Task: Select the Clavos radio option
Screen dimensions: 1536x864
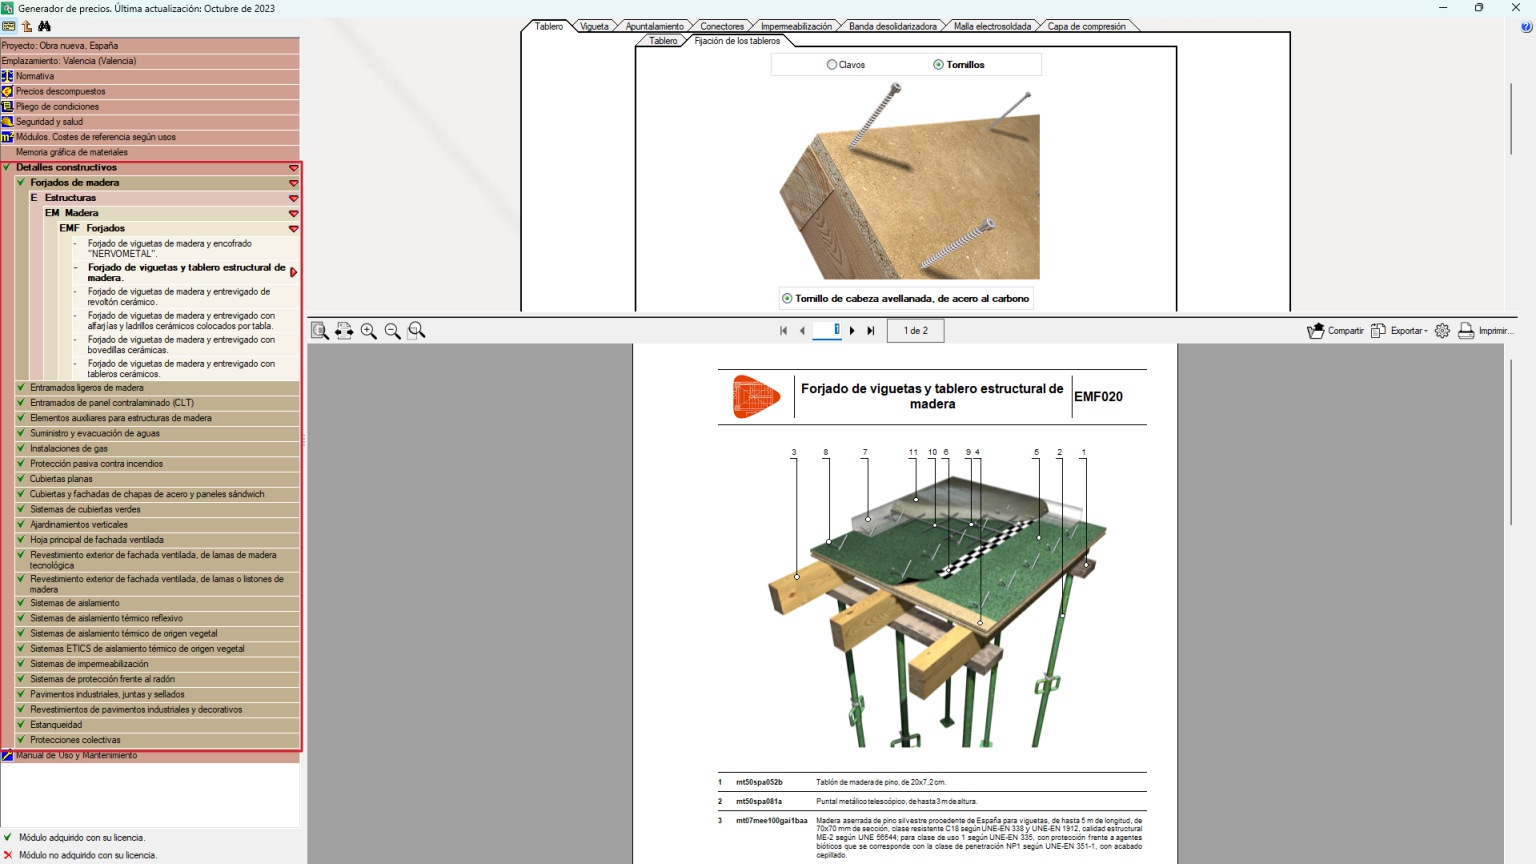Action: [846, 65]
